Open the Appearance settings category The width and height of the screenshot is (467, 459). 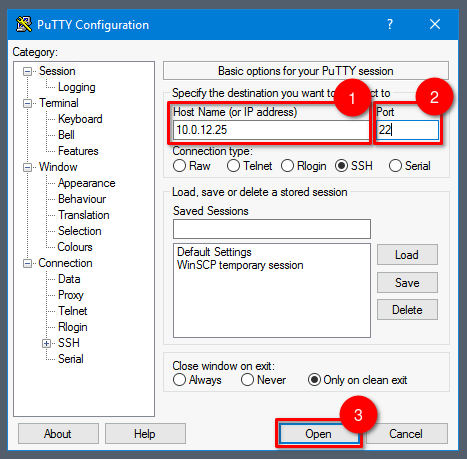point(86,183)
